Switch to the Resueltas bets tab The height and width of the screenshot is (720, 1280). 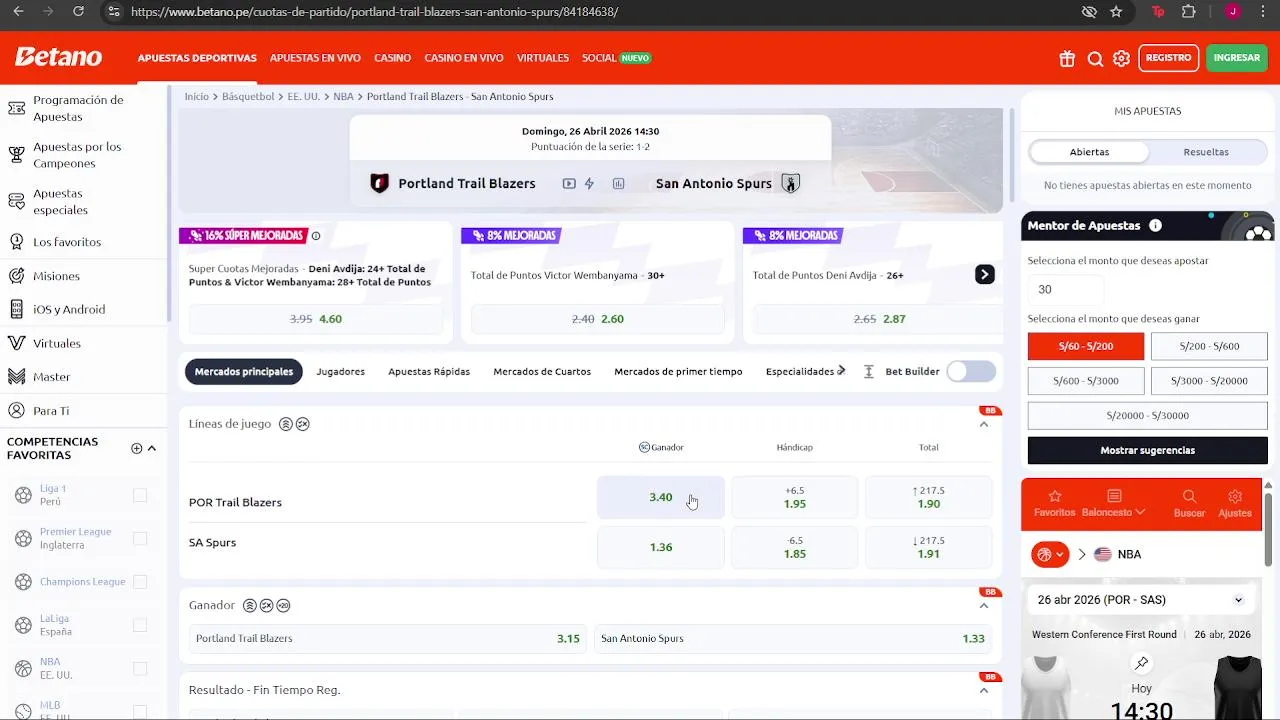pyautogui.click(x=1206, y=152)
